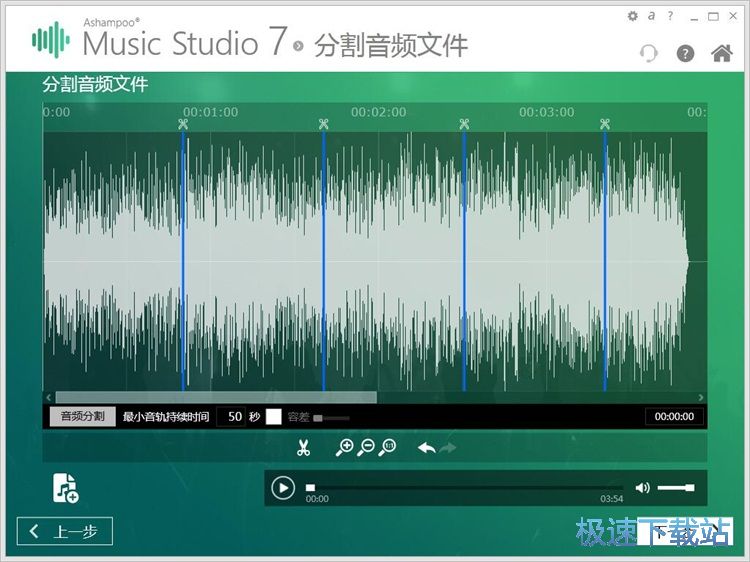
Task: Click the scissors cut tool icon
Action: [x=303, y=448]
